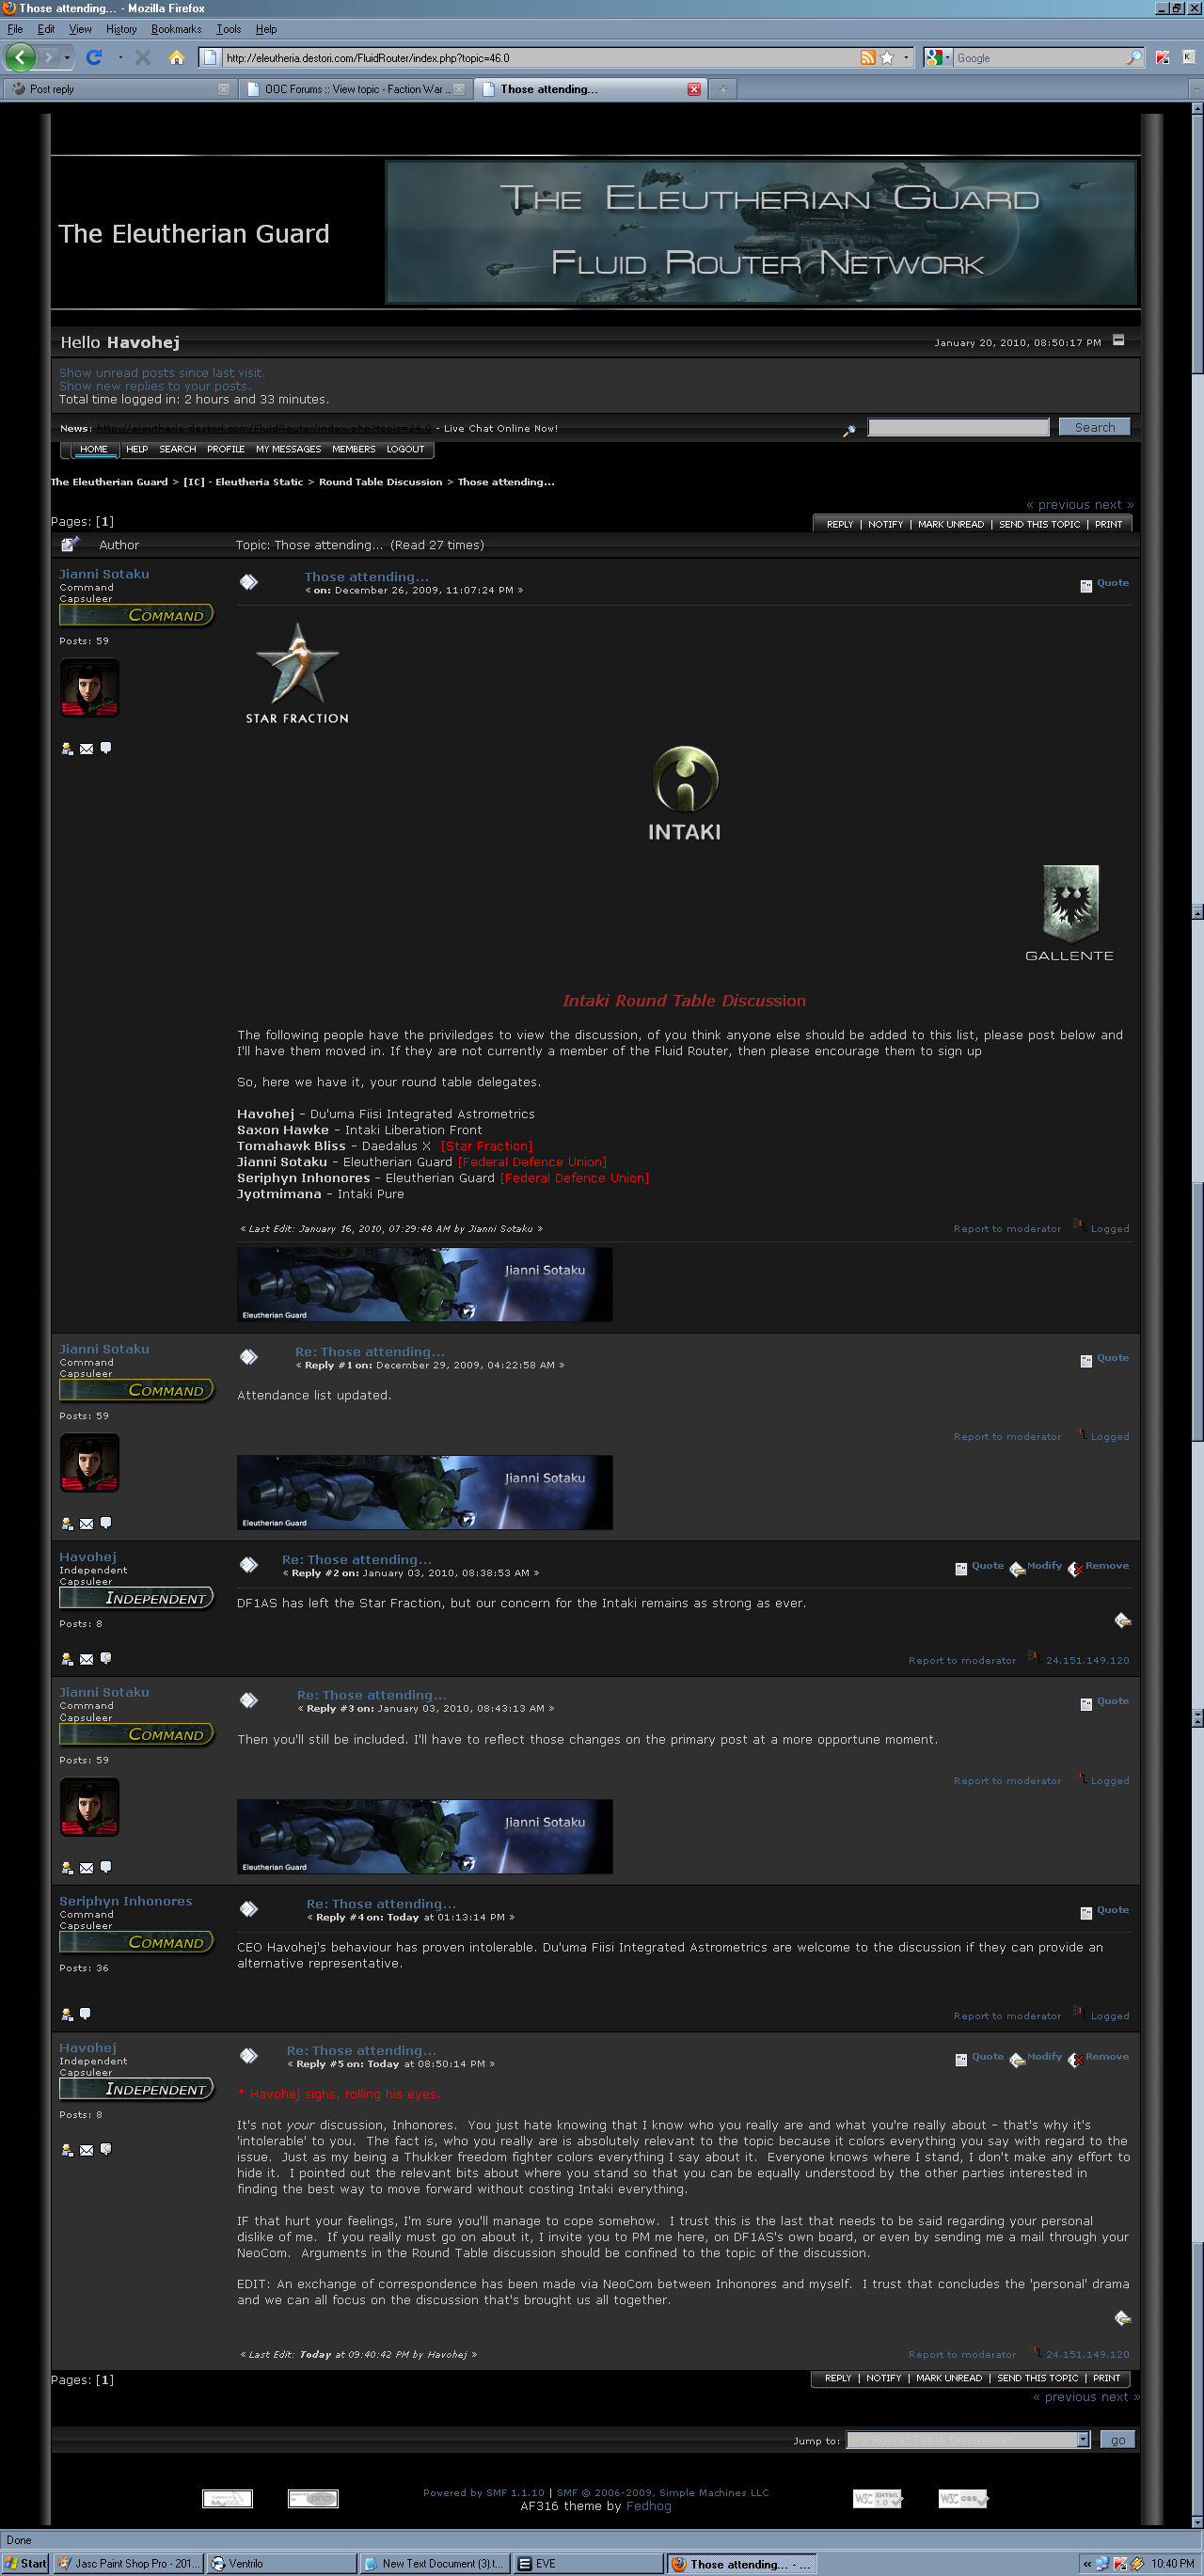The height and width of the screenshot is (2576, 1204).
Task: Open the forum HOME menu item
Action: (x=93, y=449)
